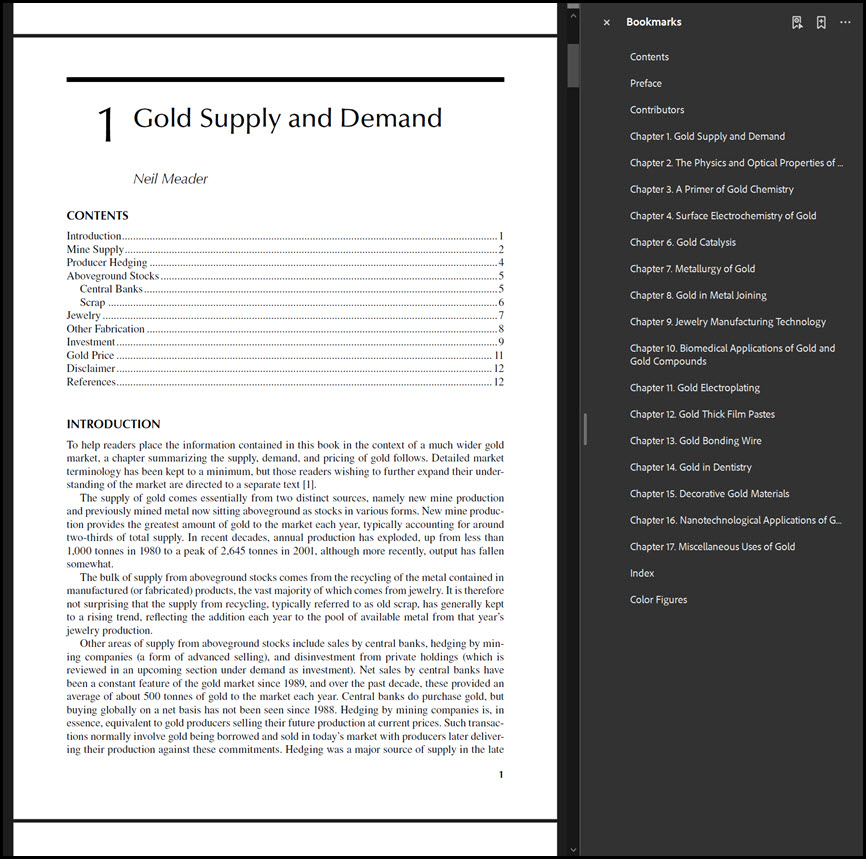Click the add new bookmark icon

[821, 22]
